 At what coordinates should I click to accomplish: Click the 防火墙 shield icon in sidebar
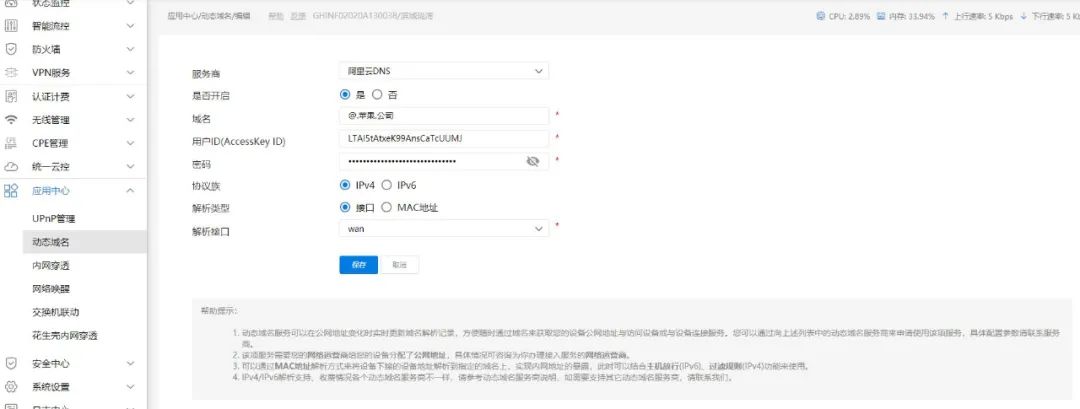coord(11,50)
